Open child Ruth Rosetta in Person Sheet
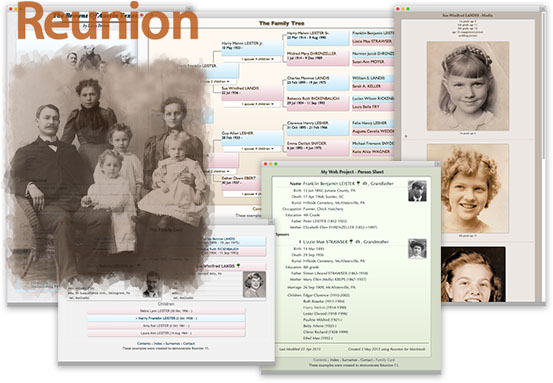Screen dimensions: 553x383 (x=324, y=302)
